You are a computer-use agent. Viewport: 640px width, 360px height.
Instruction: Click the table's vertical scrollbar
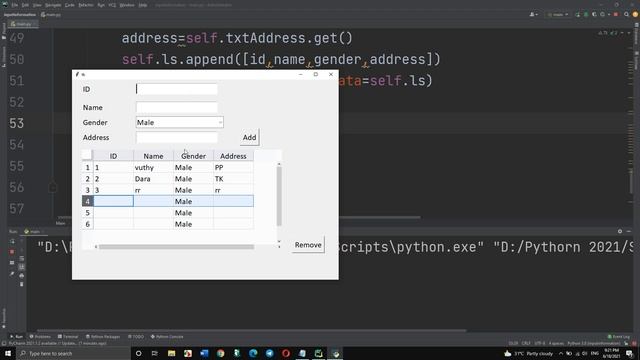point(279,196)
